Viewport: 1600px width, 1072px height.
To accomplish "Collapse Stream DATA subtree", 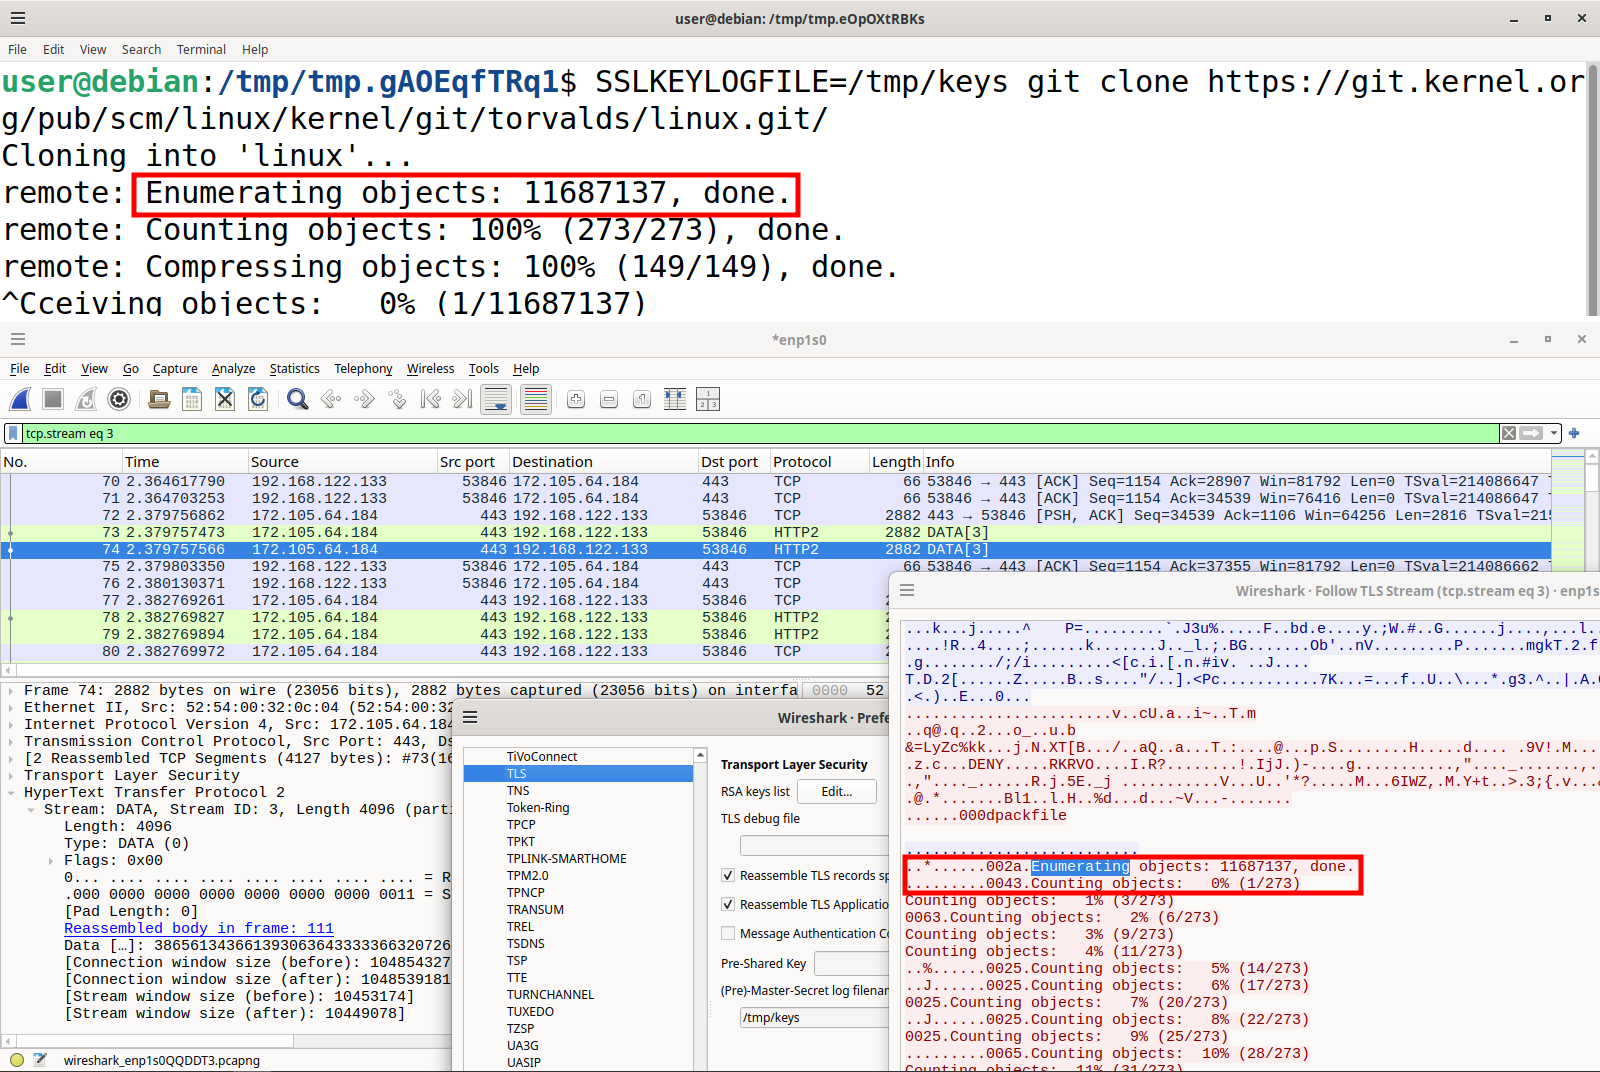I will (x=31, y=809).
